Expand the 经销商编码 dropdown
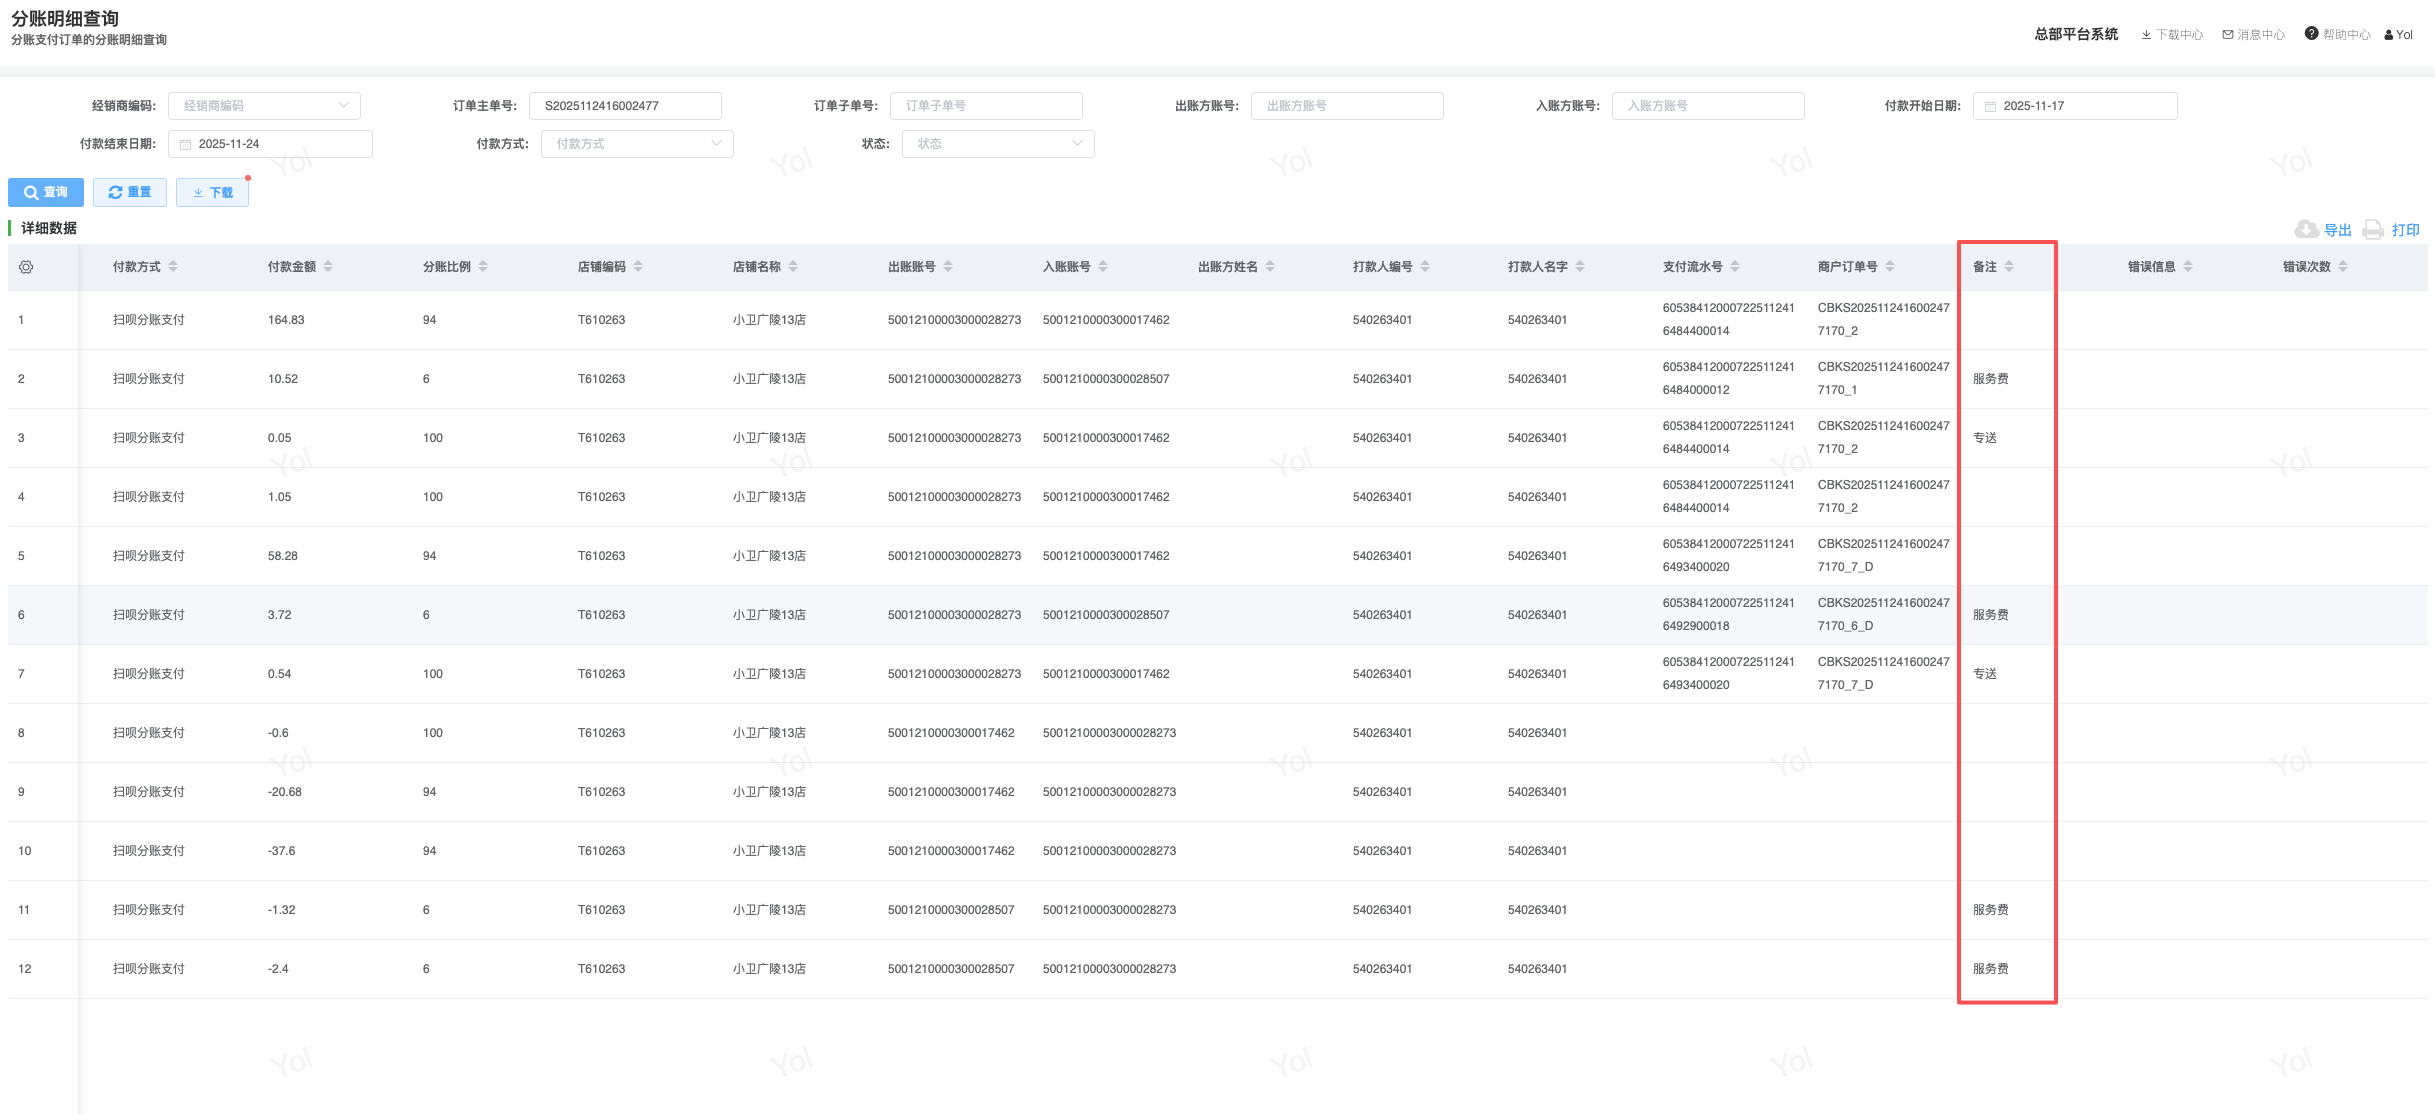 (x=264, y=106)
